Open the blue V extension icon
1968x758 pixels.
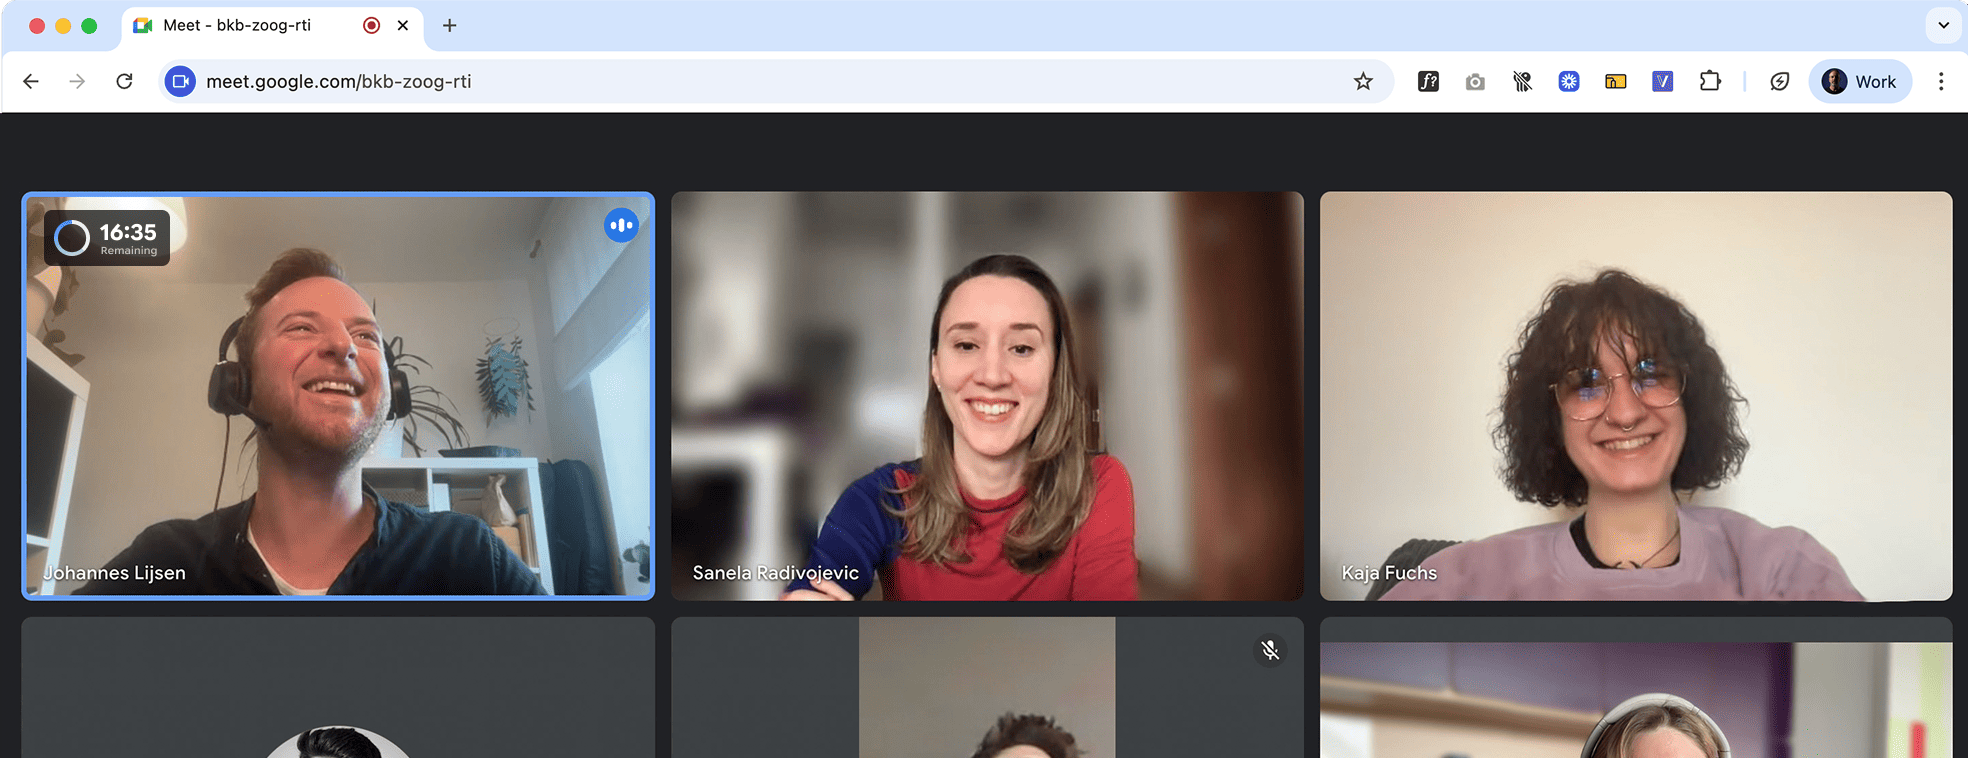pos(1663,82)
